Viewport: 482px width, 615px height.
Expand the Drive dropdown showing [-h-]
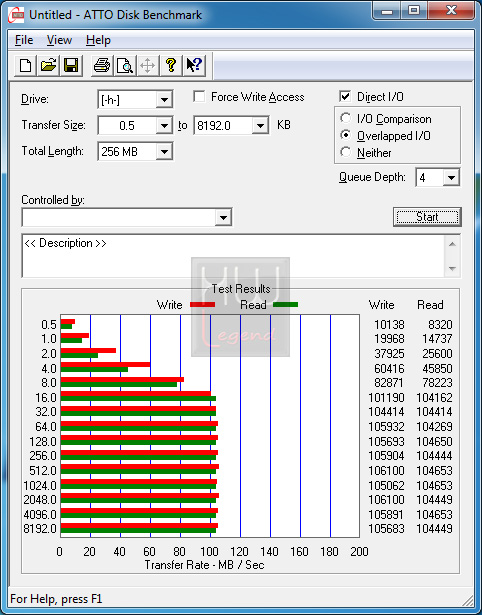[x=164, y=100]
